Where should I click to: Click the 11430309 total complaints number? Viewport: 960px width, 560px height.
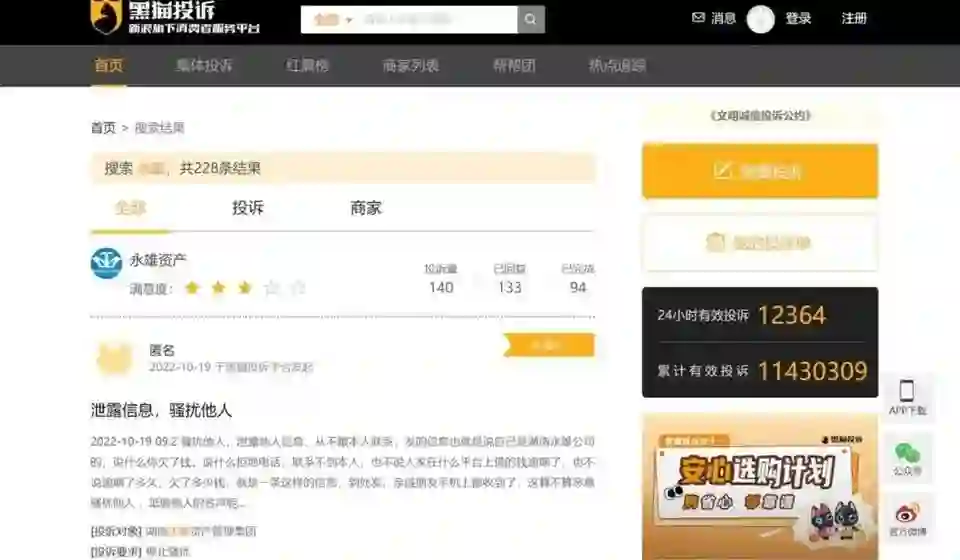[812, 371]
